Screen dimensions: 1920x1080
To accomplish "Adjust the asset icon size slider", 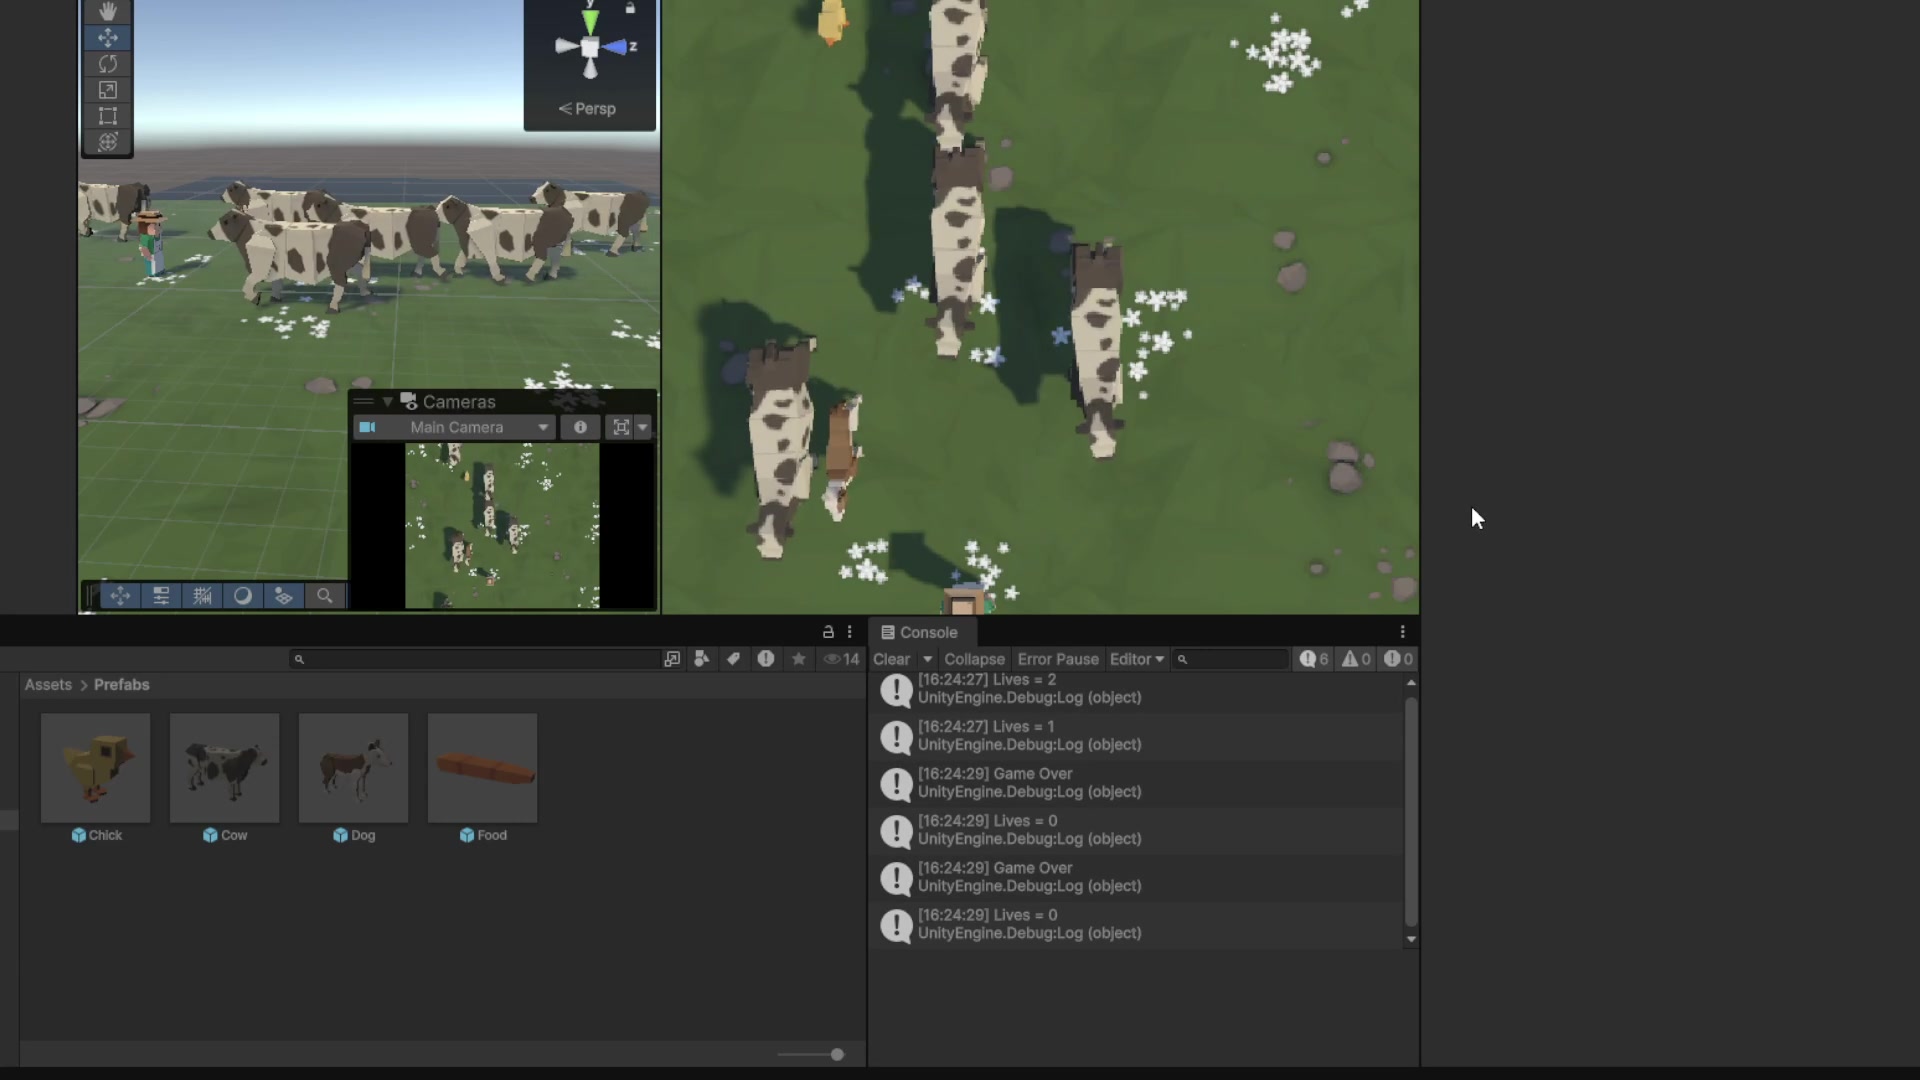I will click(x=811, y=1054).
